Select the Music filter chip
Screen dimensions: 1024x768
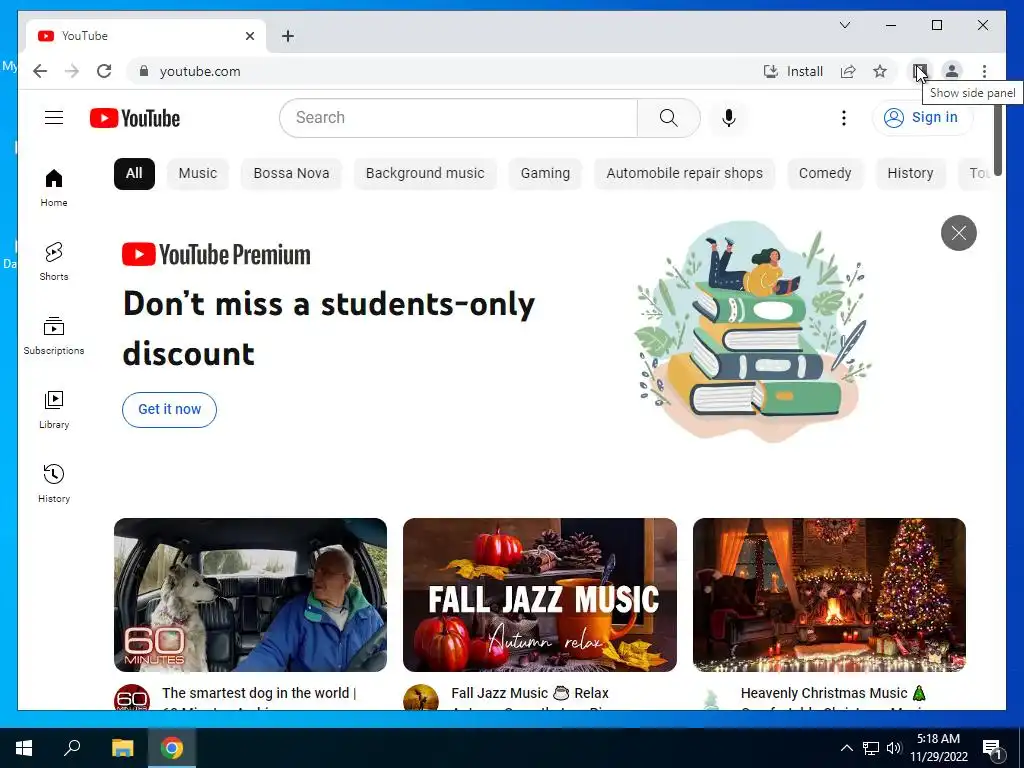click(197, 174)
